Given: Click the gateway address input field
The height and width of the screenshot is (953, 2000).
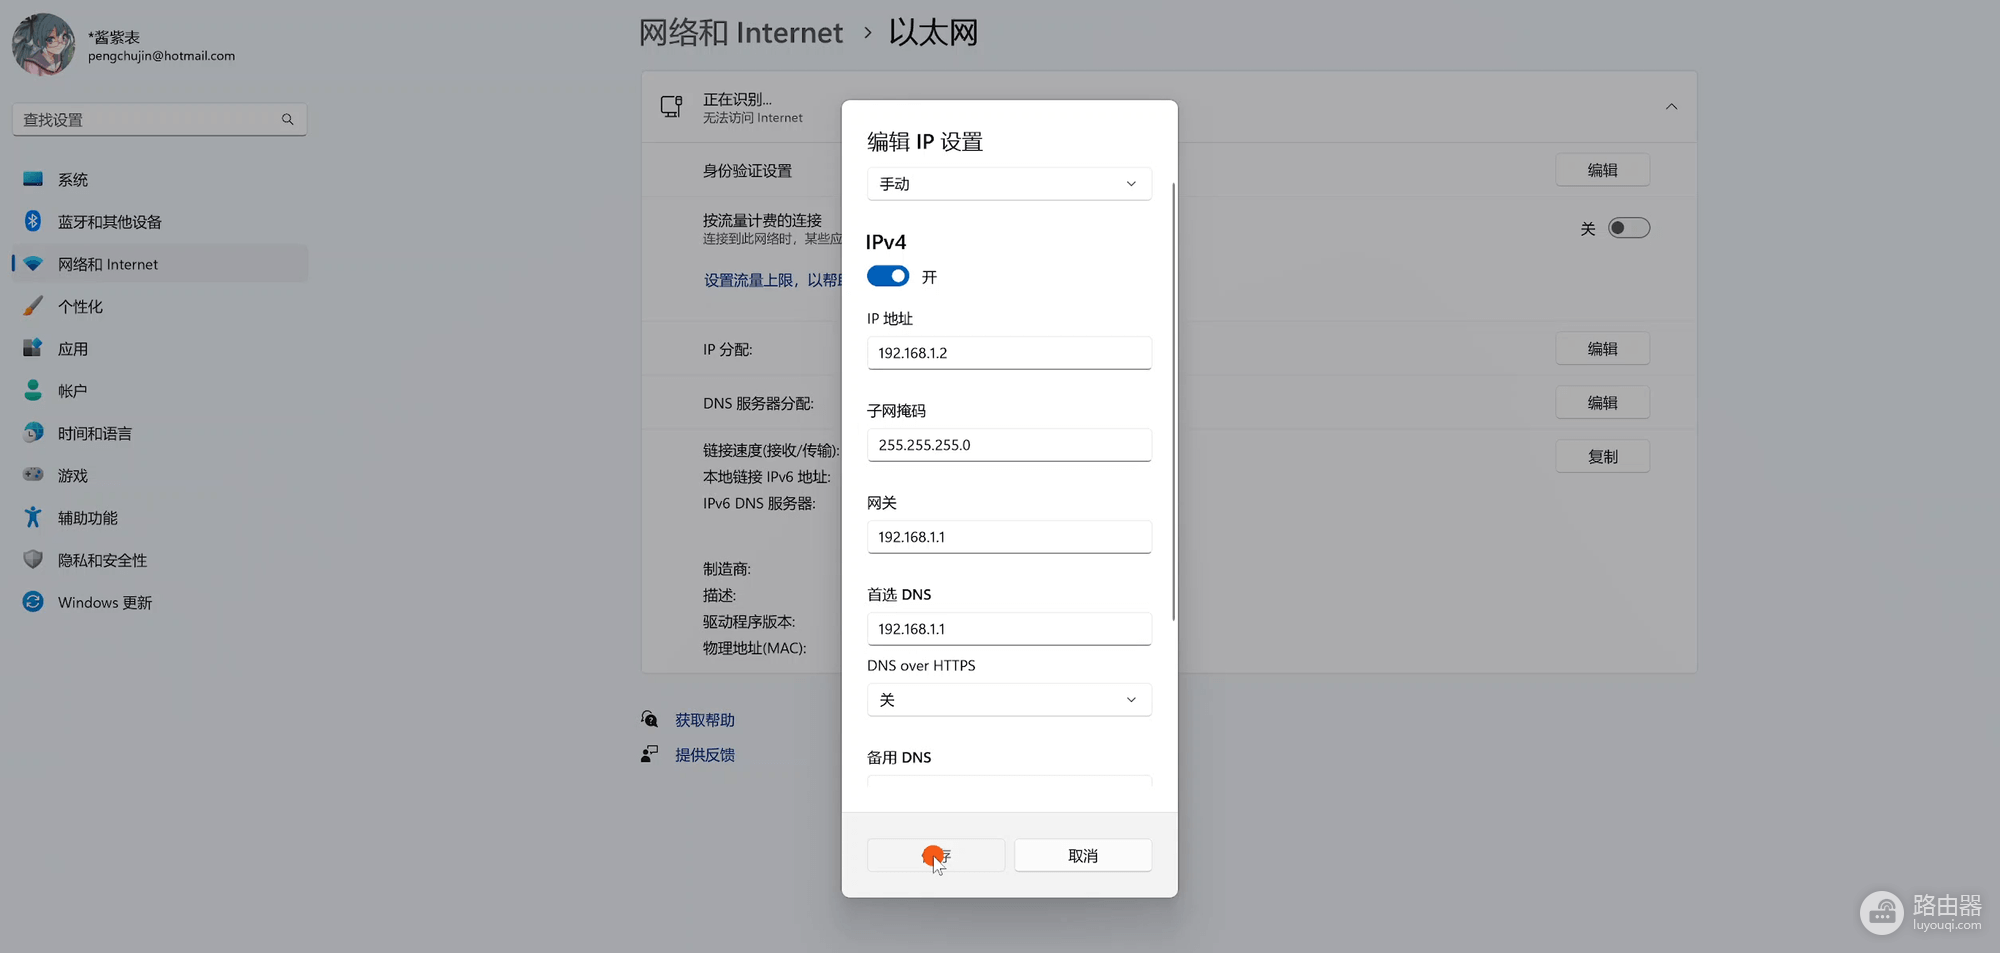Looking at the screenshot, I should (x=1008, y=537).
